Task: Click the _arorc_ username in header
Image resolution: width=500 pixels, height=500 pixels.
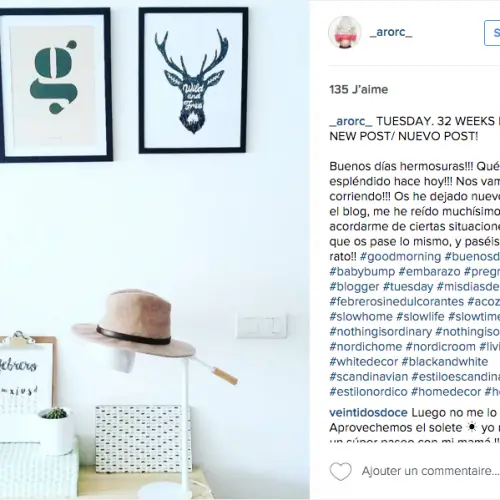Action: (391, 32)
